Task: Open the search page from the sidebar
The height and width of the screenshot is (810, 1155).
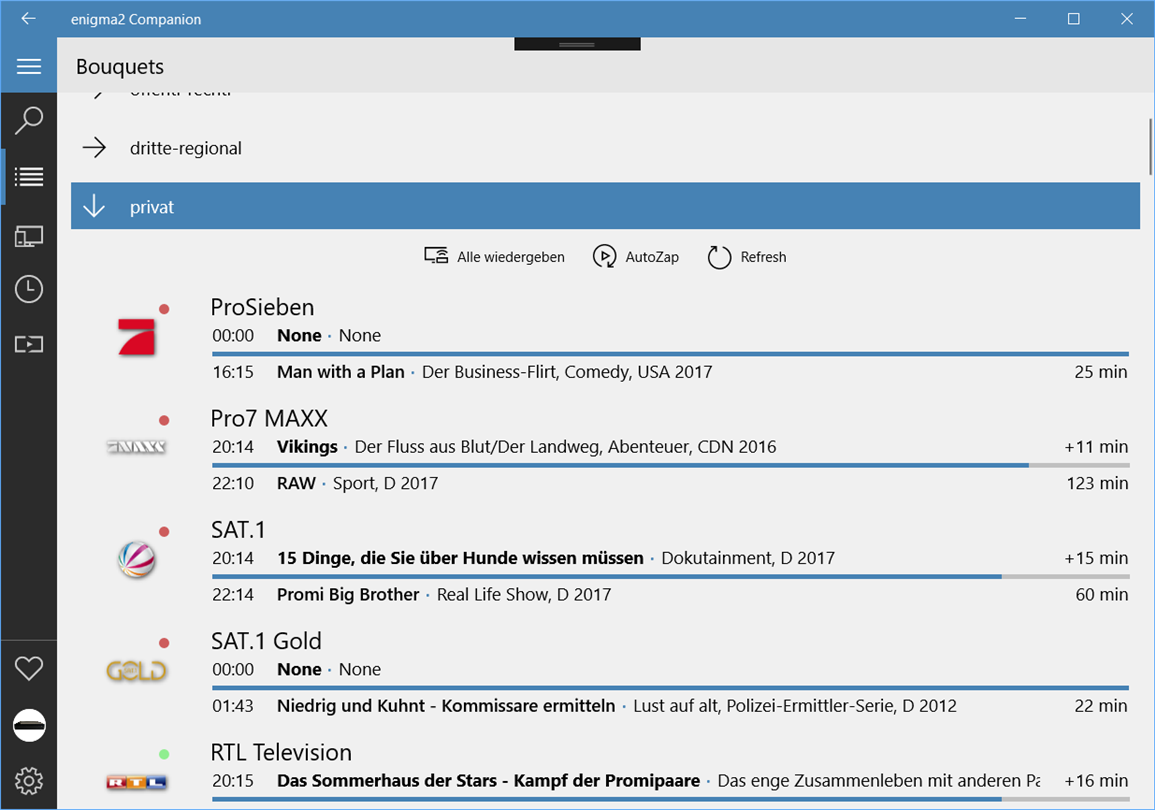Action: pos(29,120)
